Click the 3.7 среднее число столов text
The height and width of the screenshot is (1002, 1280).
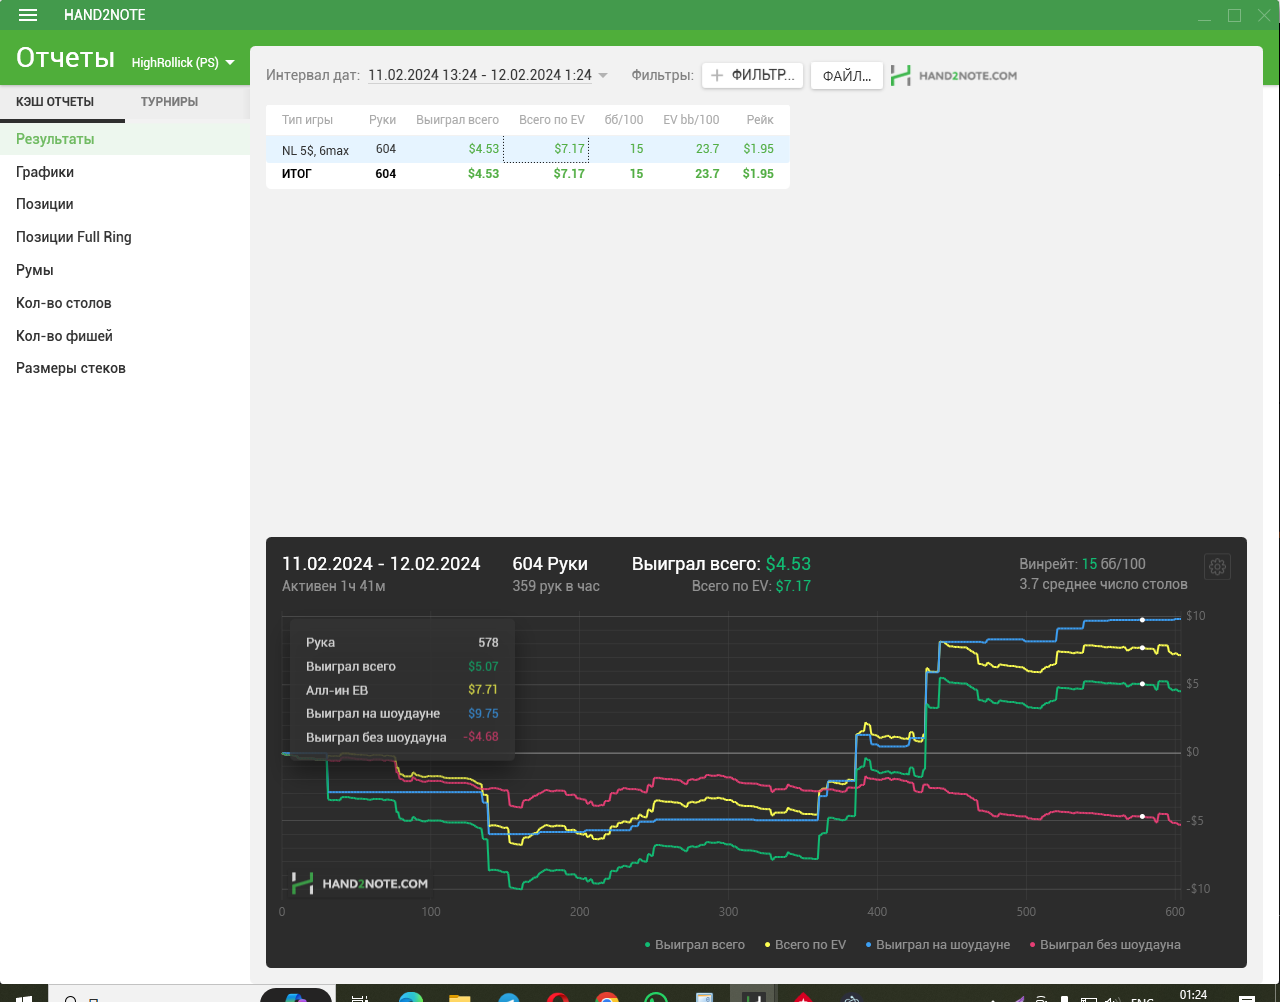(x=1103, y=584)
